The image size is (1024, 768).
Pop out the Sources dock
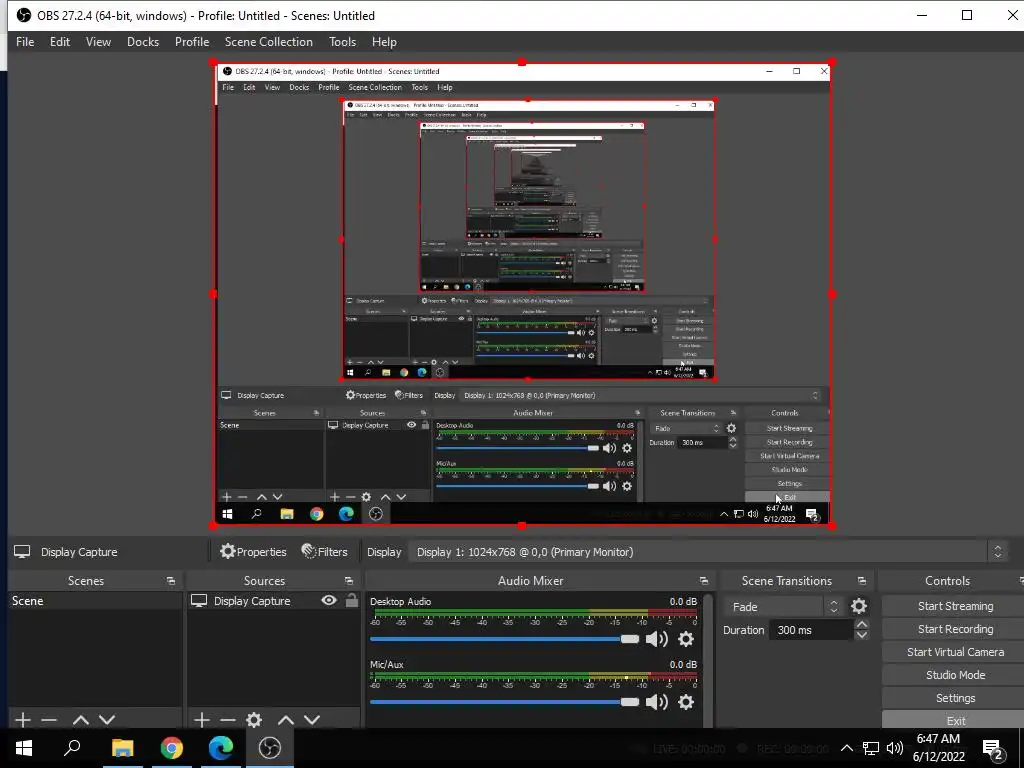point(349,581)
